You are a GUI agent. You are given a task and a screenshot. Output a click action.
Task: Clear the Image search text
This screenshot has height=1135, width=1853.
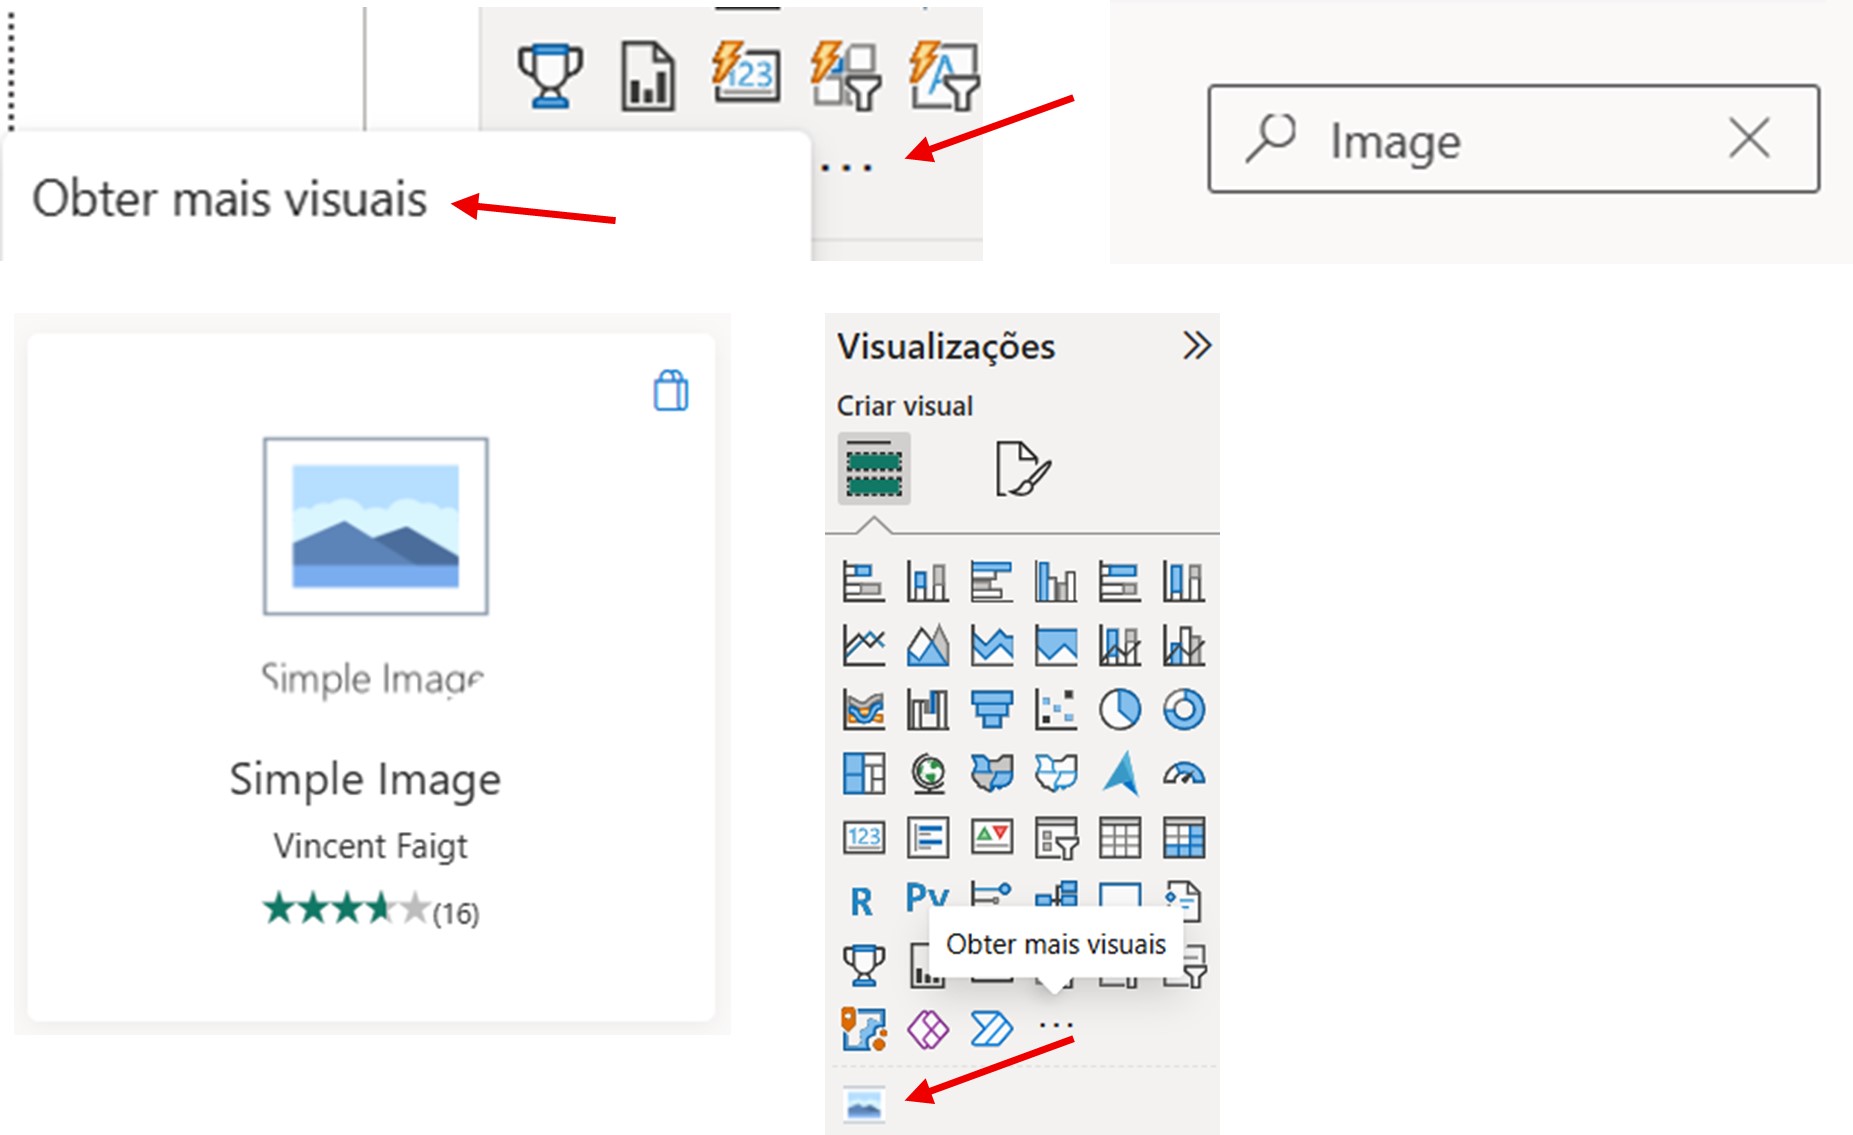[1749, 138]
